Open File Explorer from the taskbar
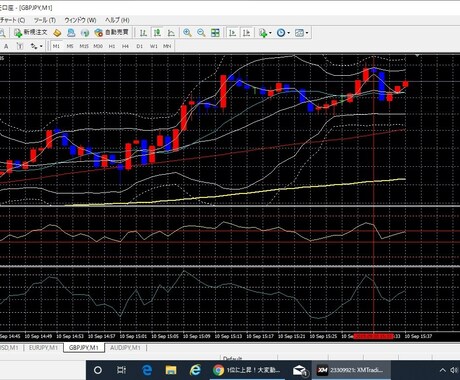The width and height of the screenshot is (460, 380). (171, 370)
